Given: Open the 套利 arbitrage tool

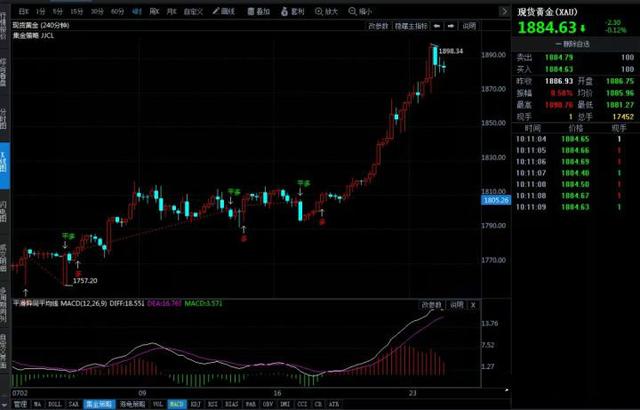Looking at the screenshot, I should (x=293, y=11).
